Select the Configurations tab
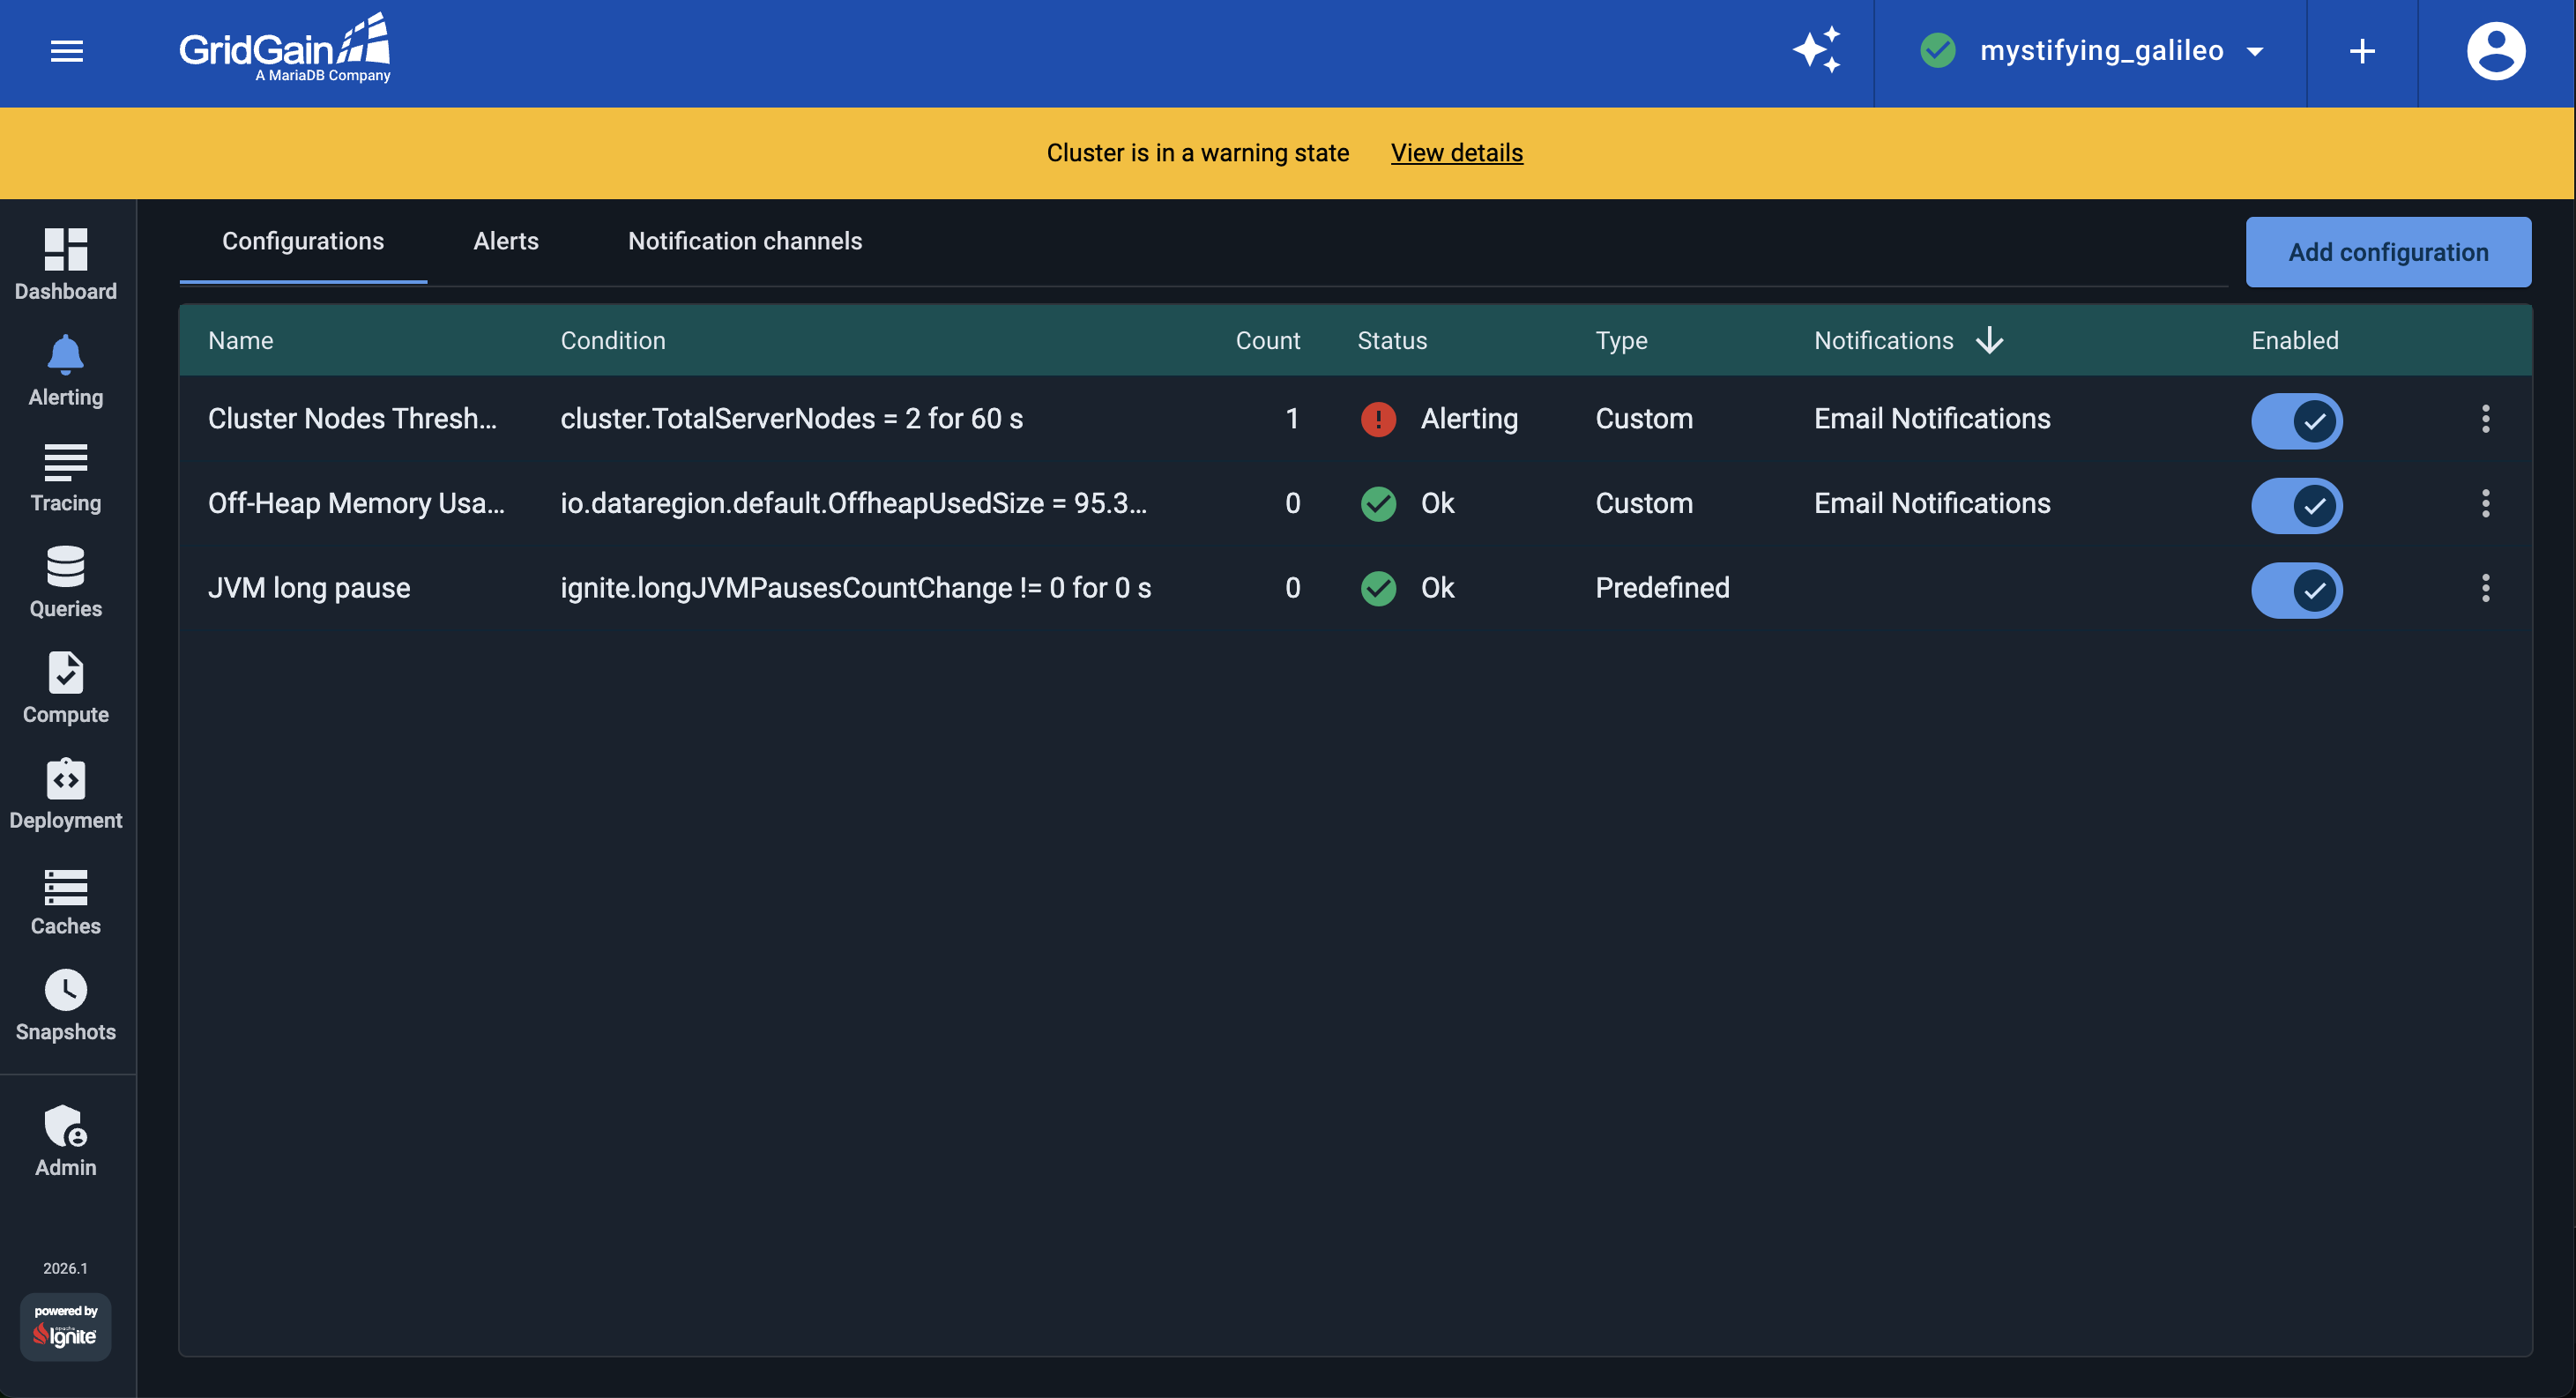 (303, 241)
